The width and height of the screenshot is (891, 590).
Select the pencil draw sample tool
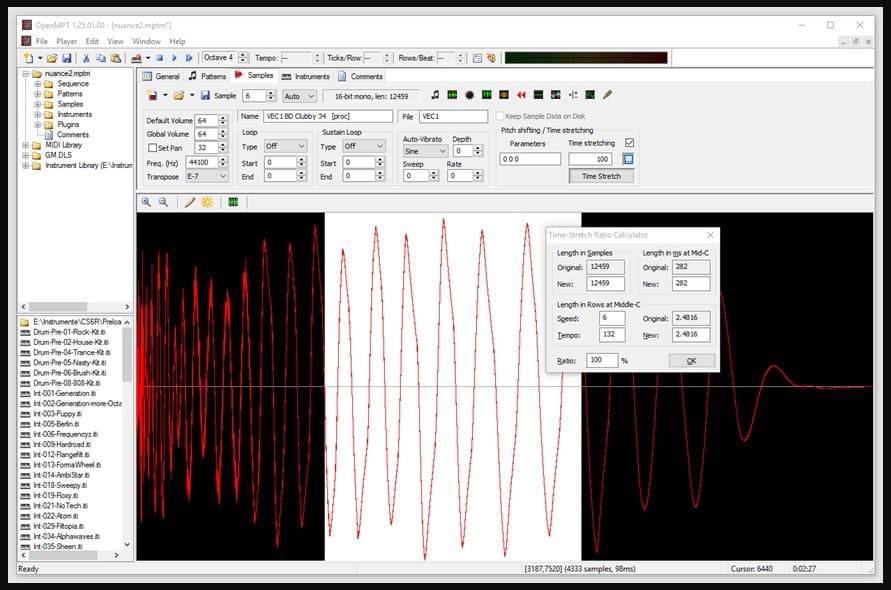(190, 202)
